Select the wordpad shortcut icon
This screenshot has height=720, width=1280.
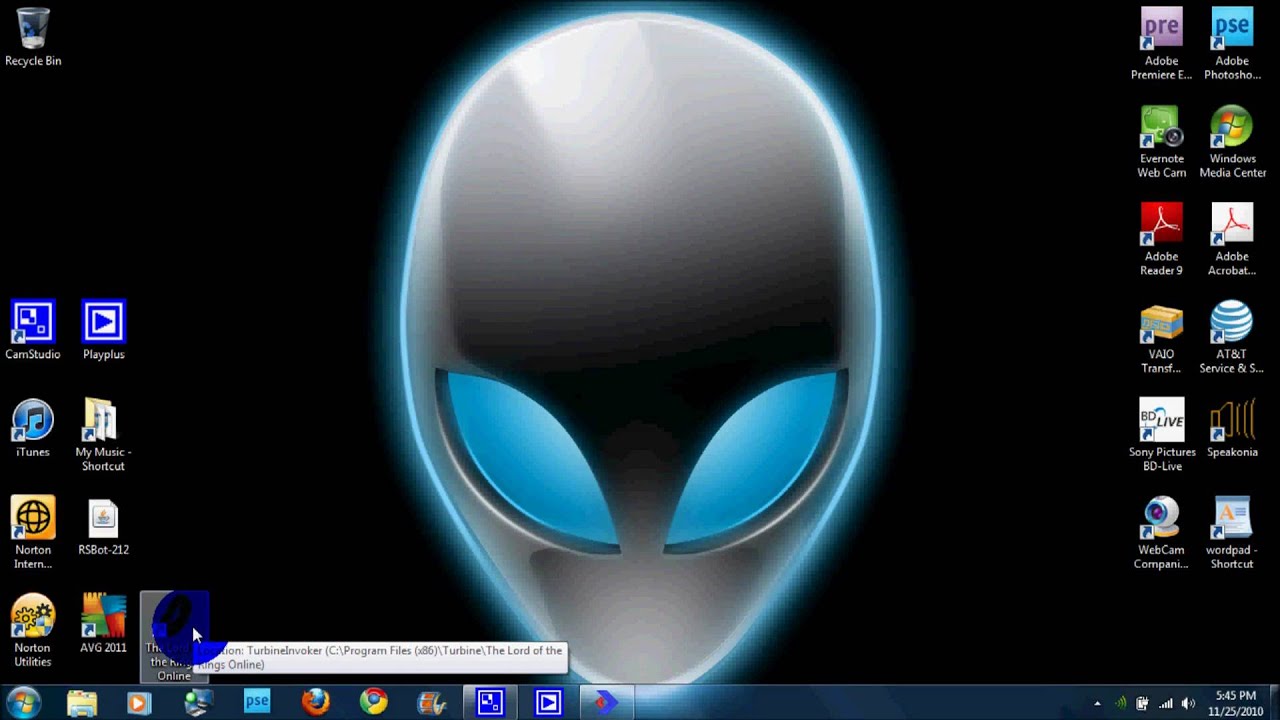(x=1232, y=534)
